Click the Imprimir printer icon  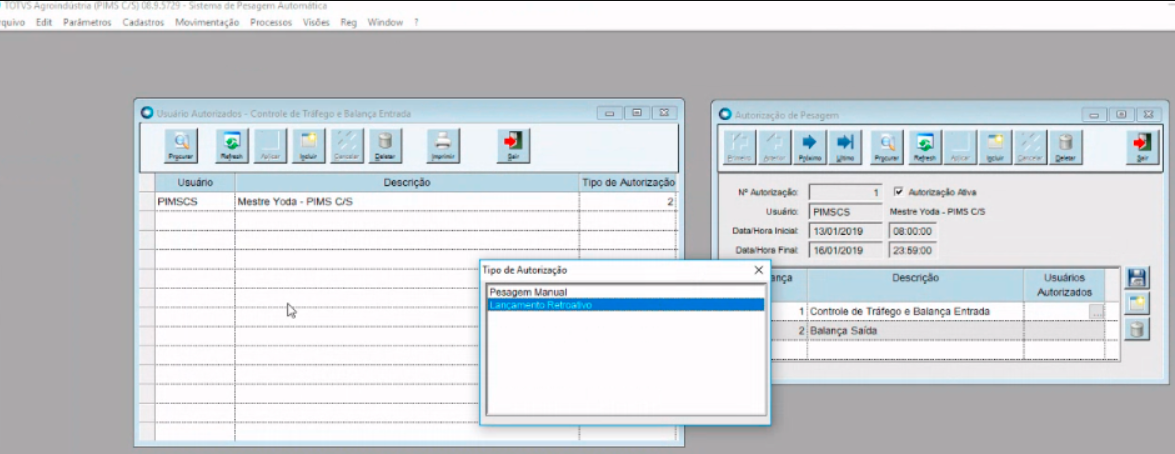[x=443, y=145]
